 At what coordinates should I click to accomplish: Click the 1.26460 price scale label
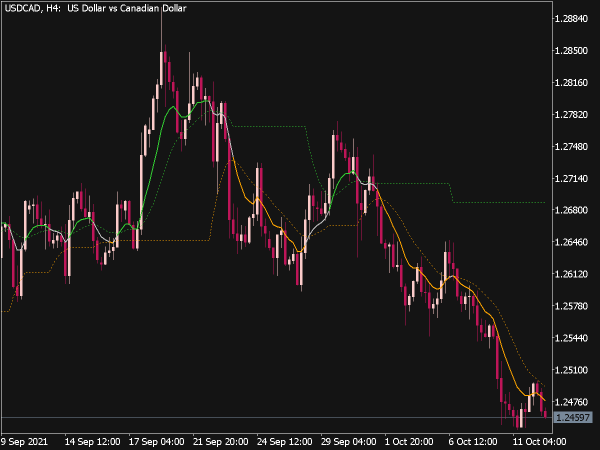pos(571,242)
